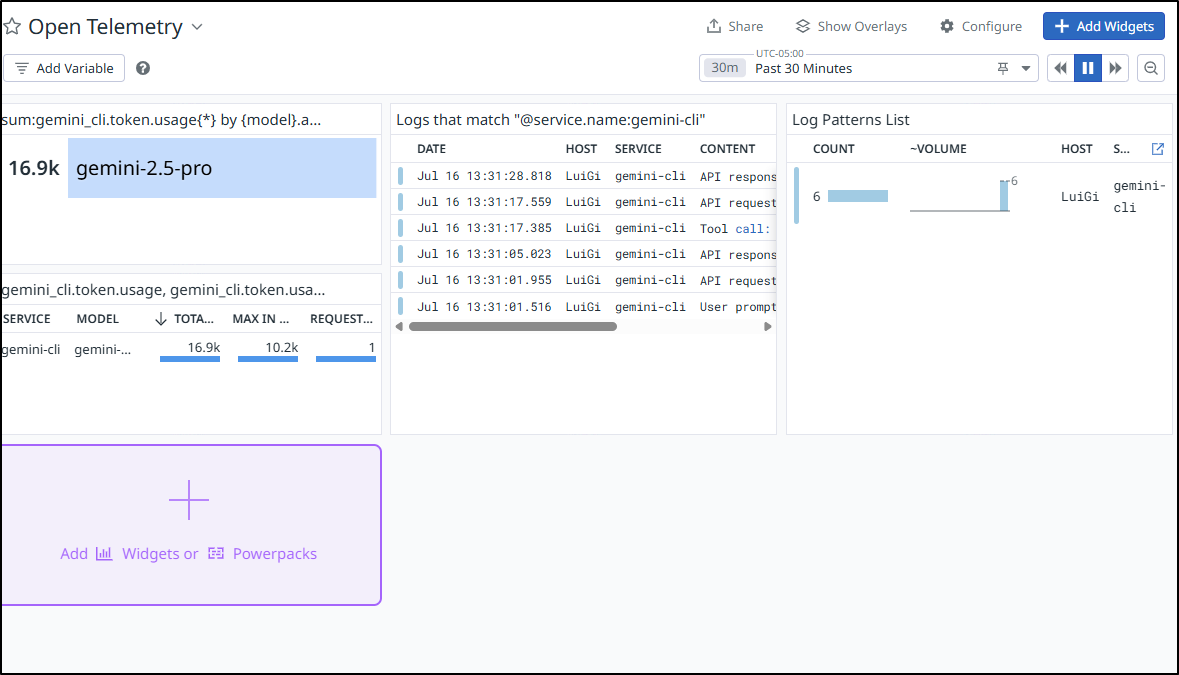
Task: Click the 10.2k max input cell
Action: pyautogui.click(x=282, y=347)
